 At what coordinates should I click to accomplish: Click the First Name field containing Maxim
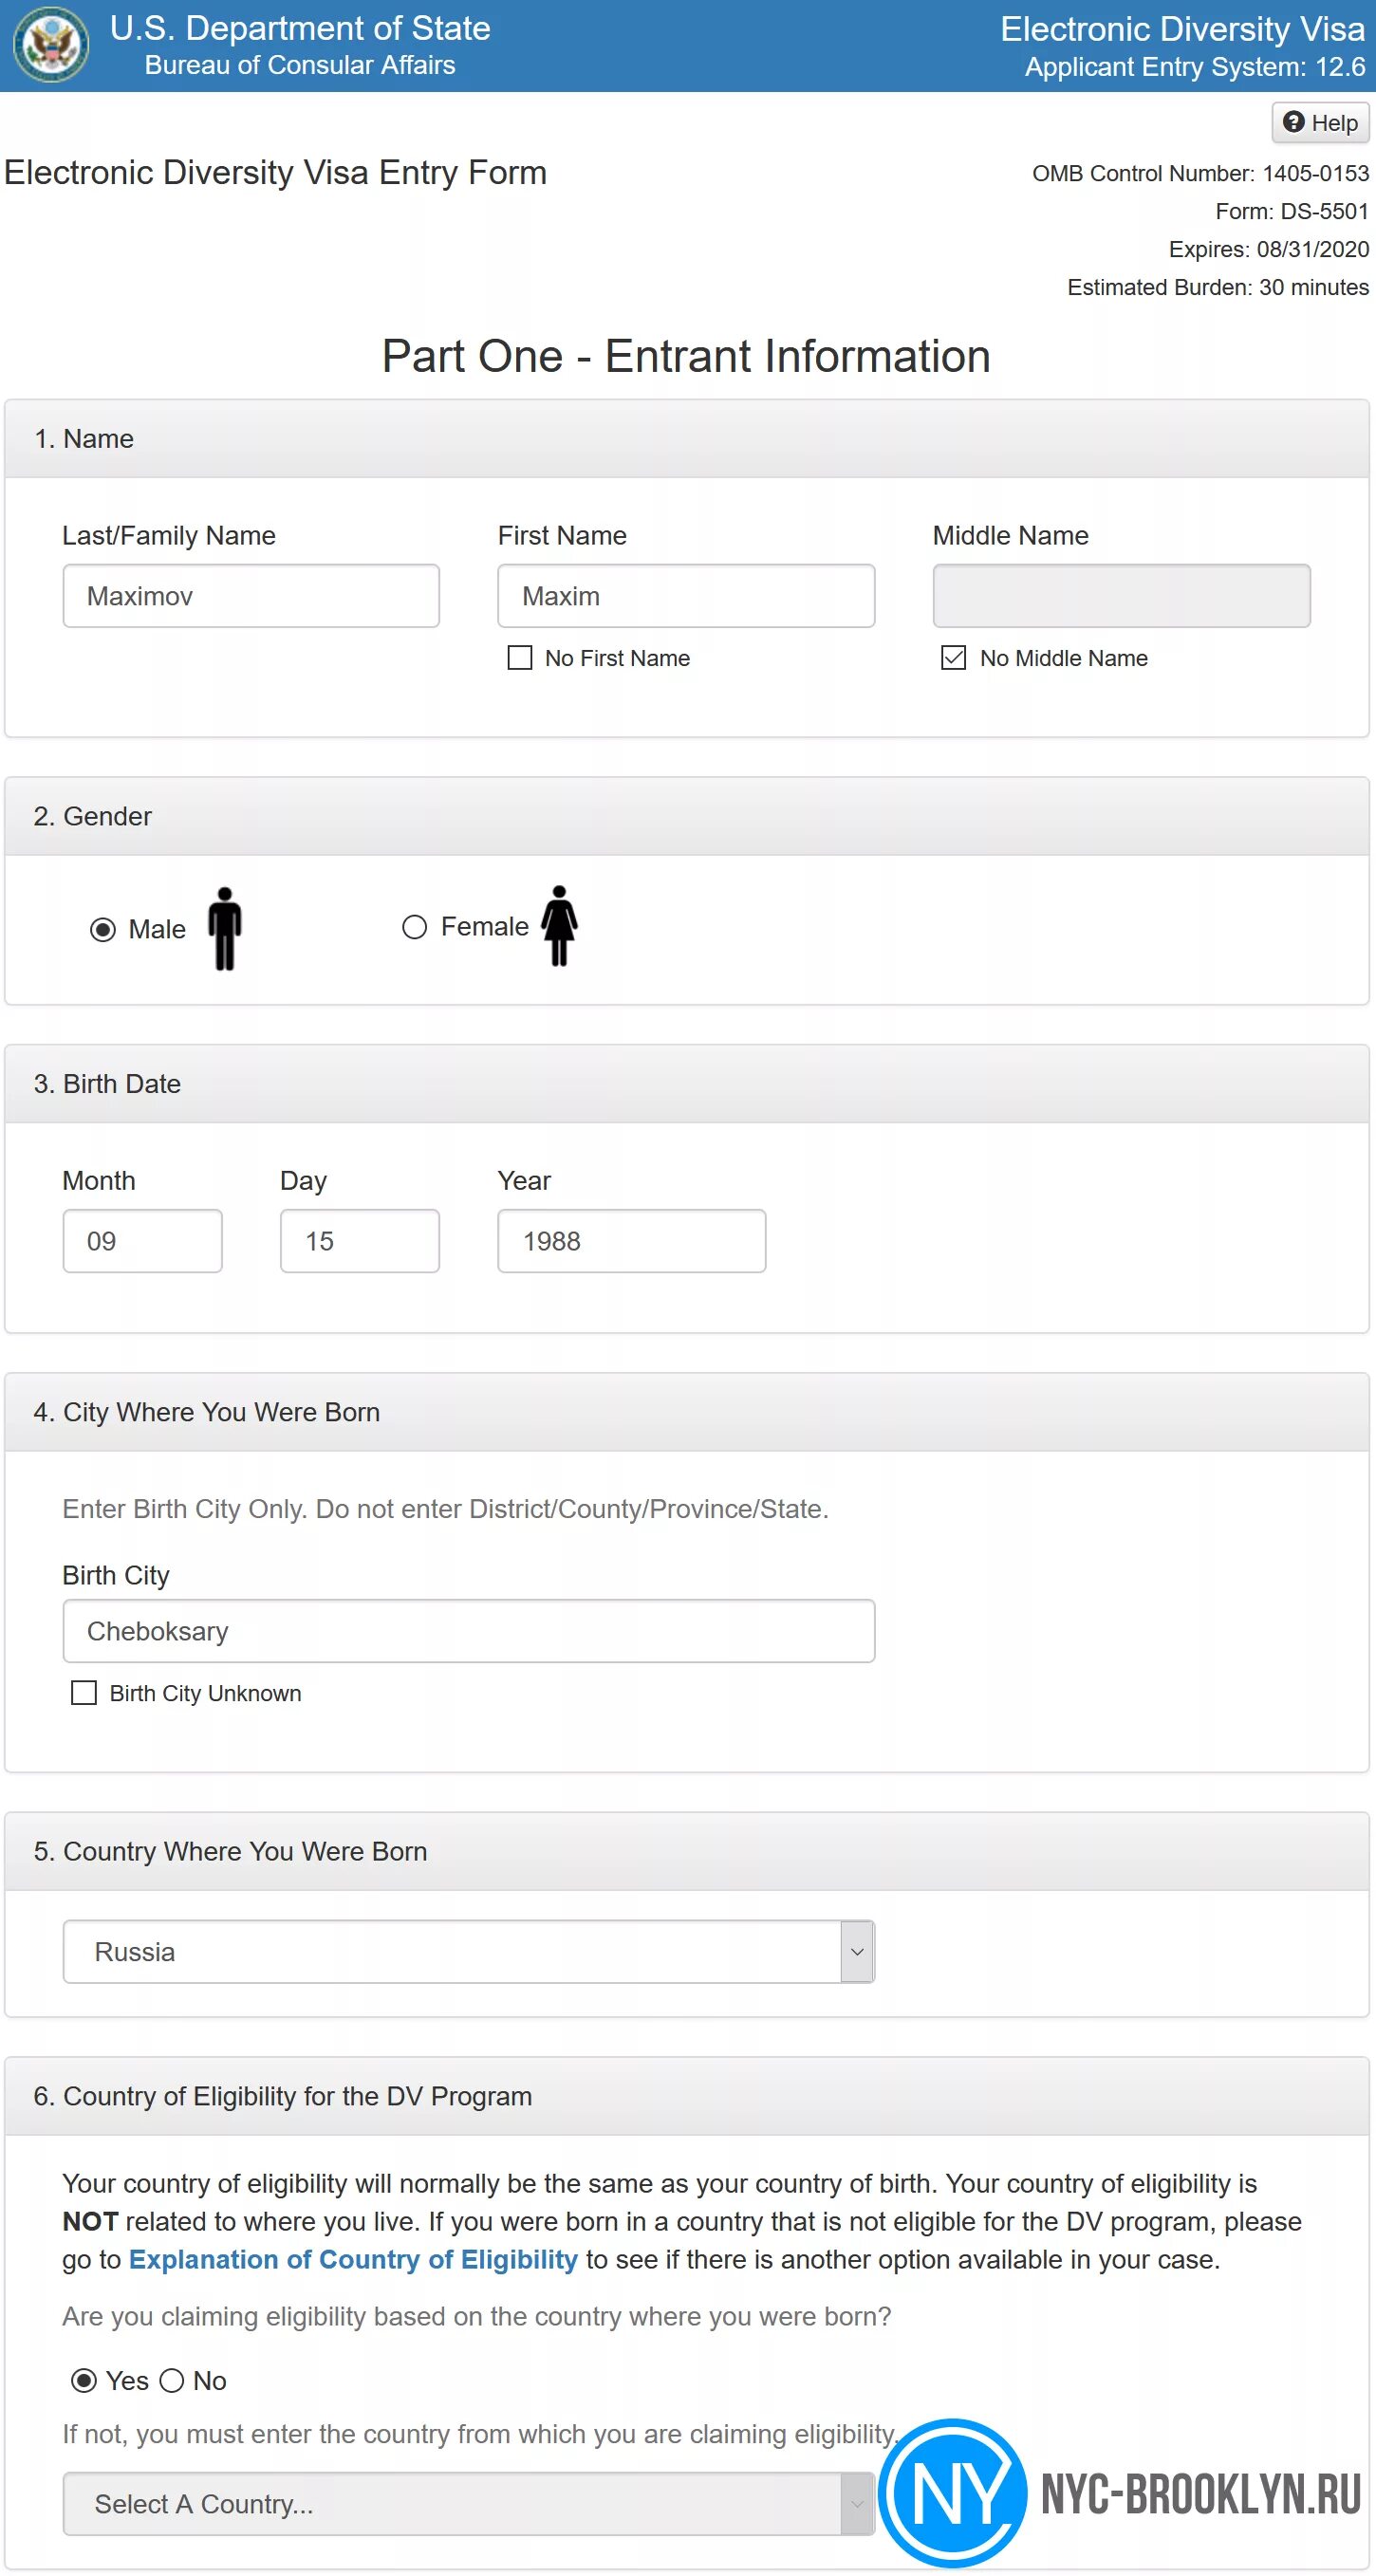(x=686, y=596)
